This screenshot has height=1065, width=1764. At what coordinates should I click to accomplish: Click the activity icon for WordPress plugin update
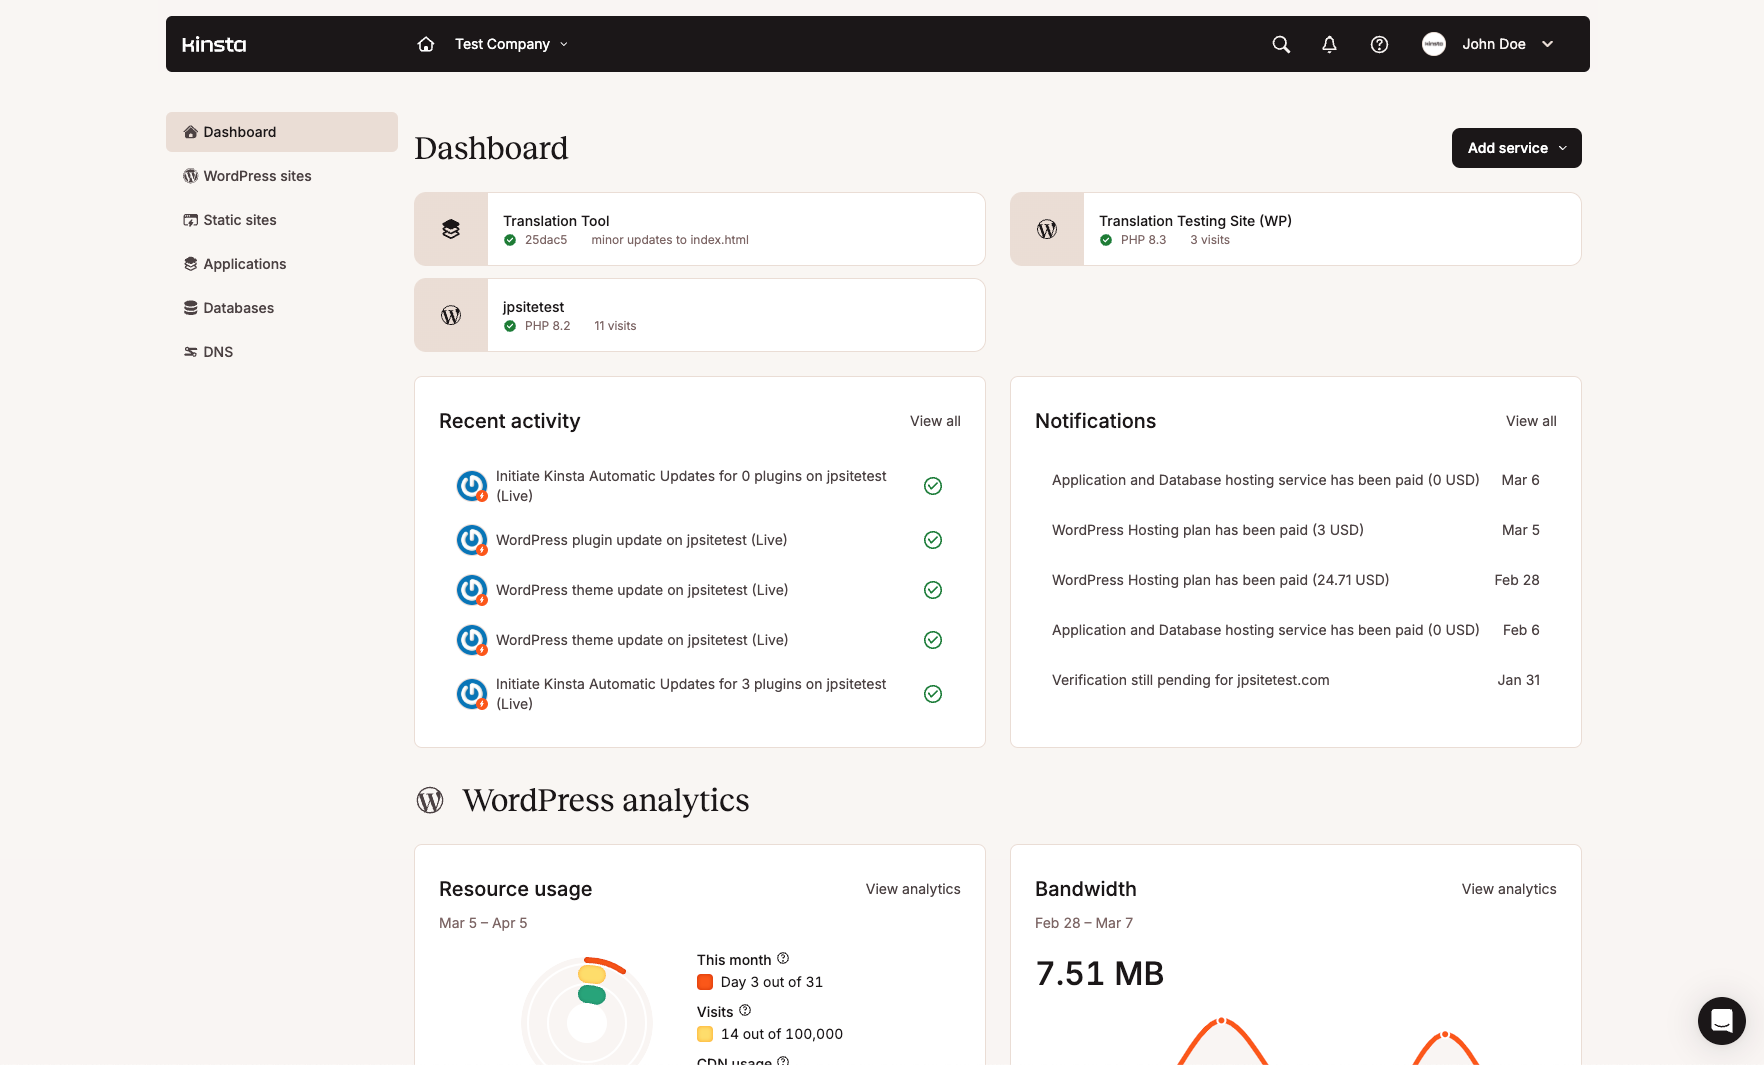(472, 540)
